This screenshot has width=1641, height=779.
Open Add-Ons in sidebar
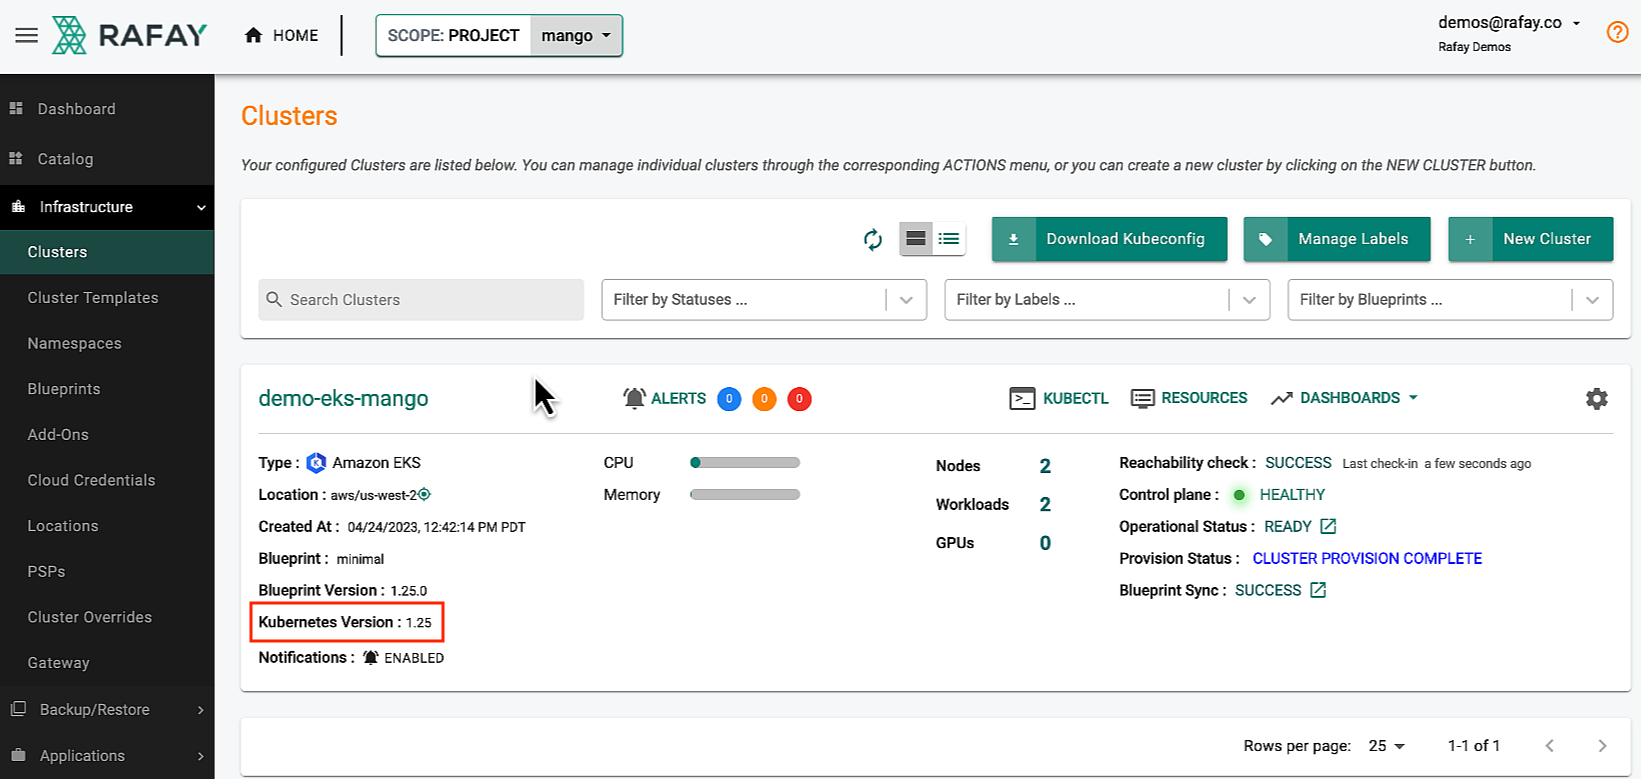click(107, 435)
